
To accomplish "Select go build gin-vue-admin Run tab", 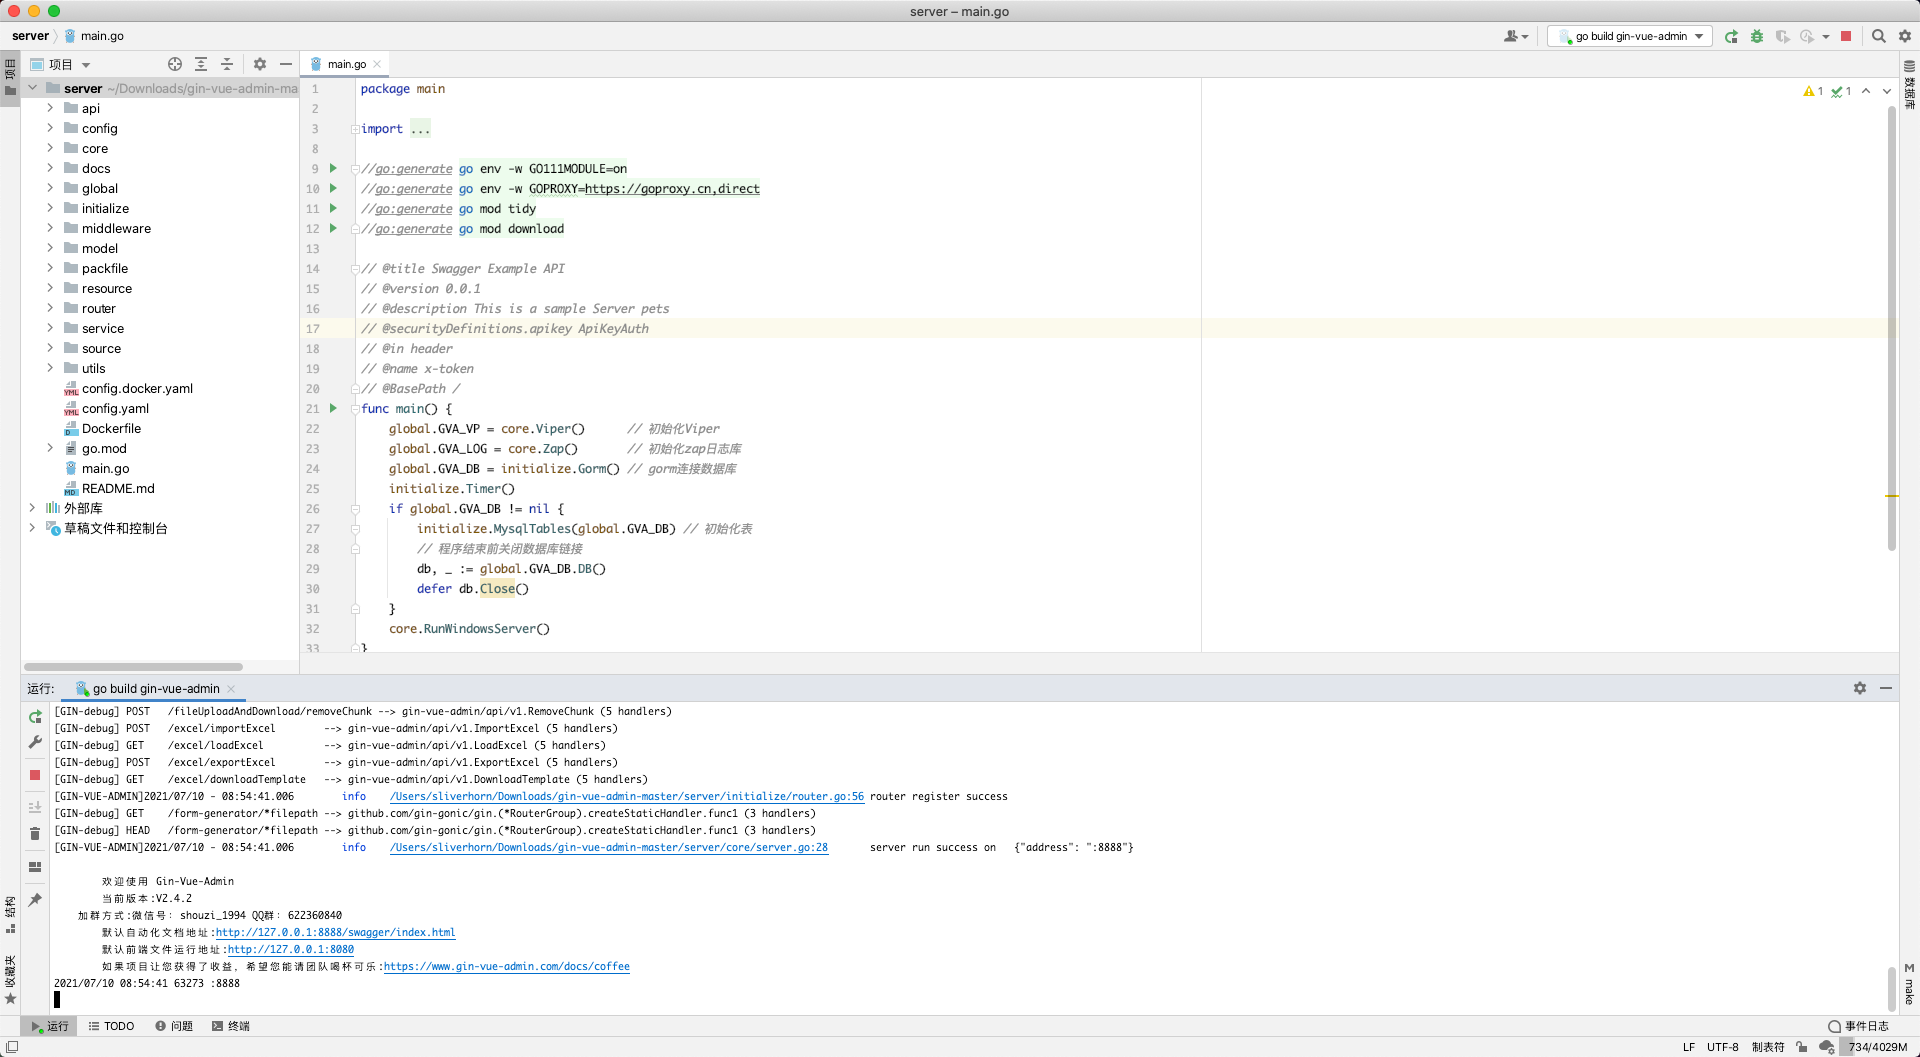I will click(x=156, y=689).
